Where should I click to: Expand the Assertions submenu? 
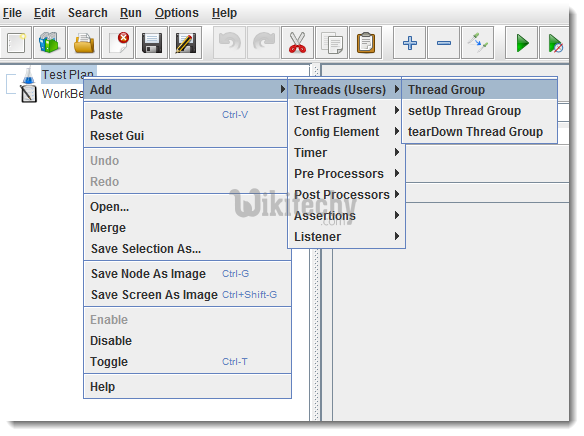pyautogui.click(x=345, y=216)
